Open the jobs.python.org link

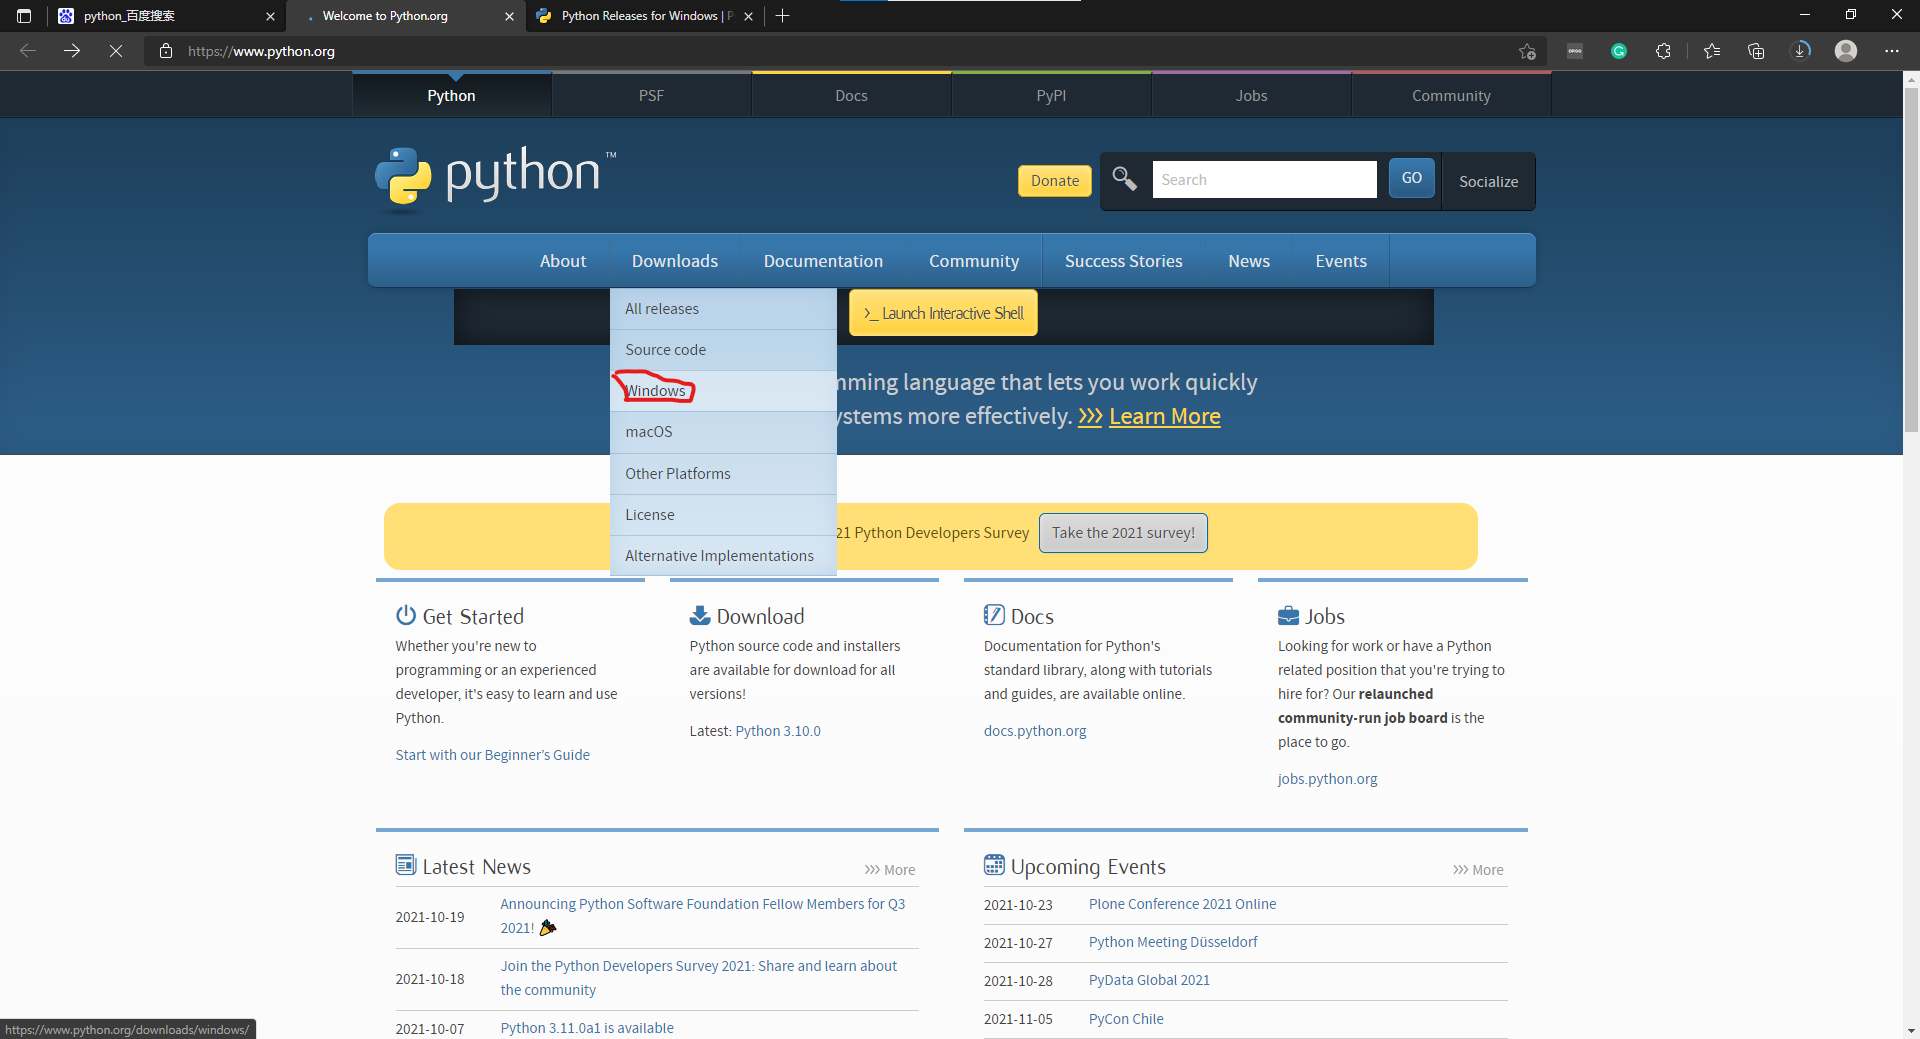(1327, 779)
